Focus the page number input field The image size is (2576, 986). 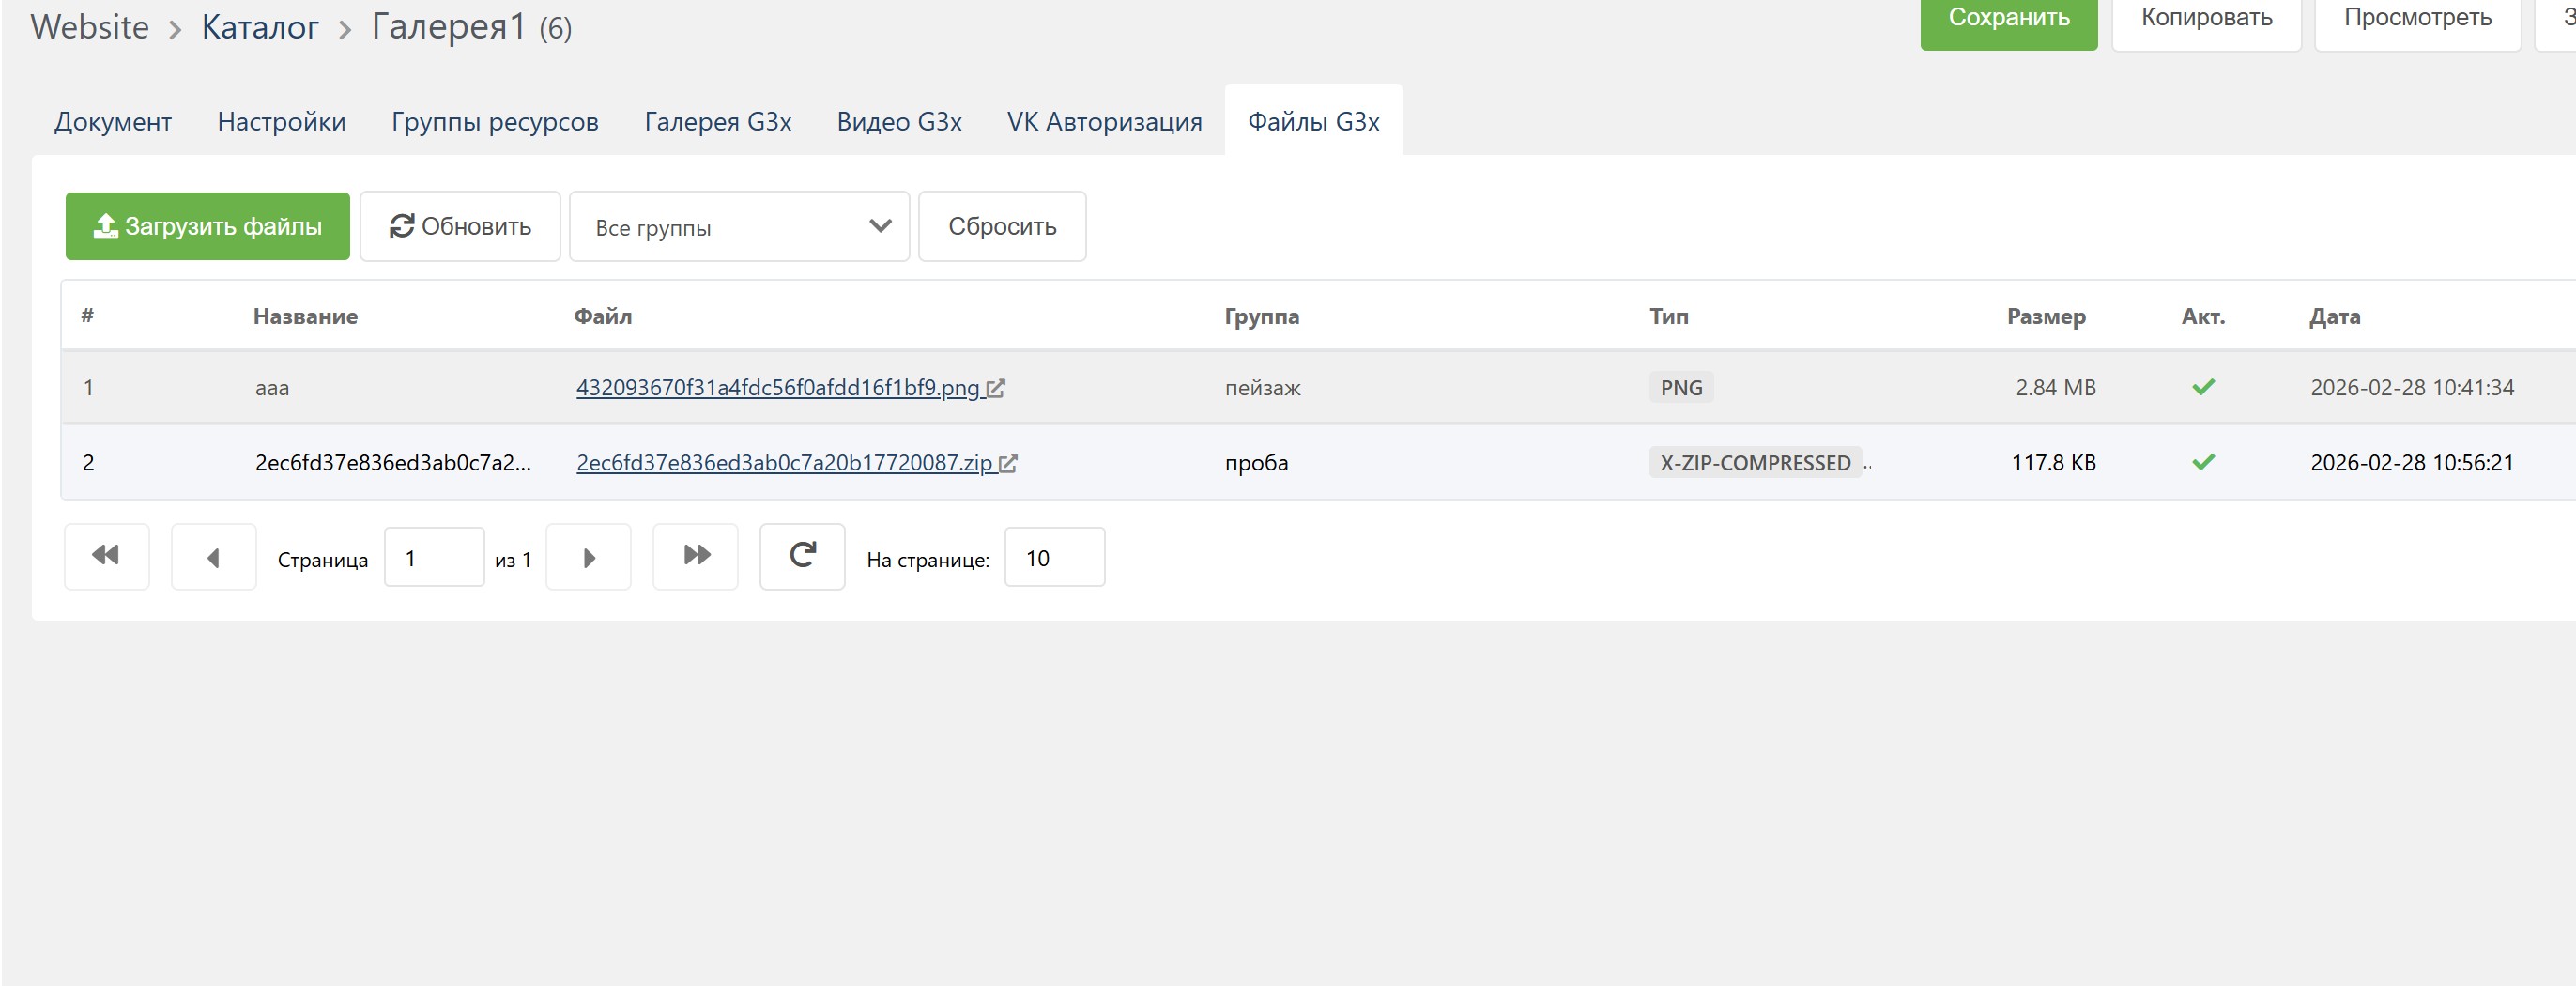pyautogui.click(x=434, y=557)
